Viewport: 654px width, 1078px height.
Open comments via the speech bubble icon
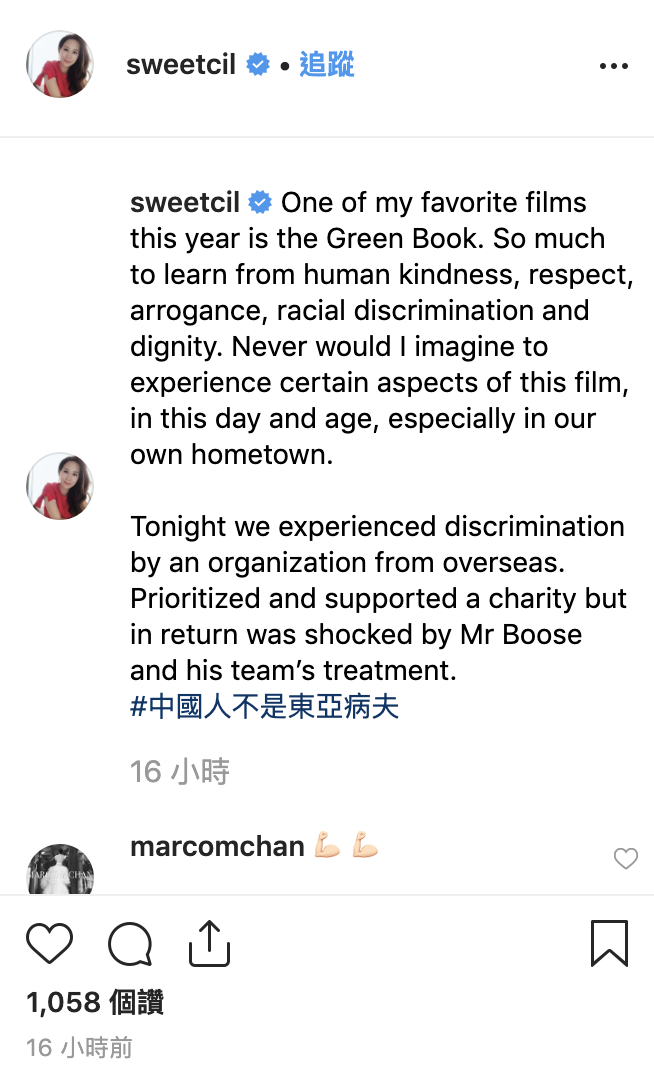[130, 943]
